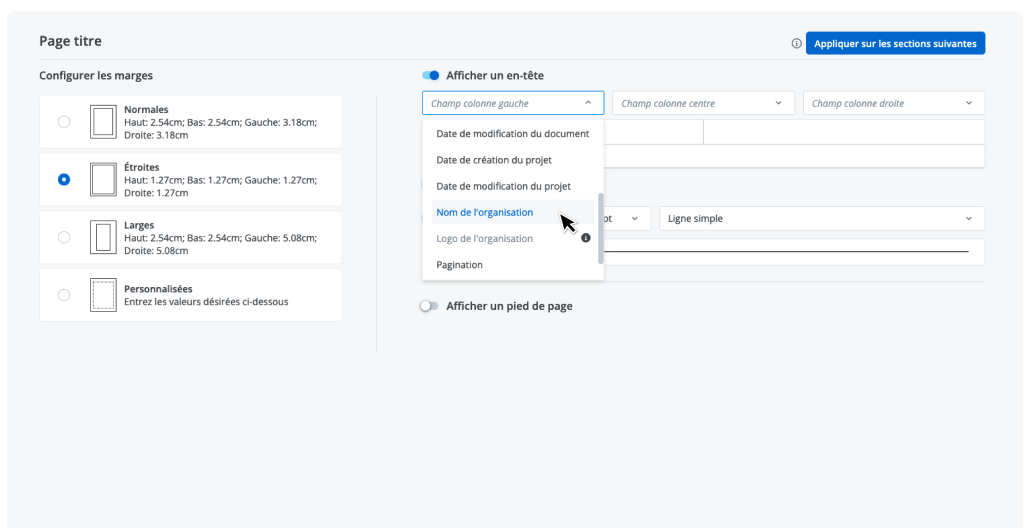
Task: Open the Champ colonne centre dropdown
Action: [x=703, y=103]
